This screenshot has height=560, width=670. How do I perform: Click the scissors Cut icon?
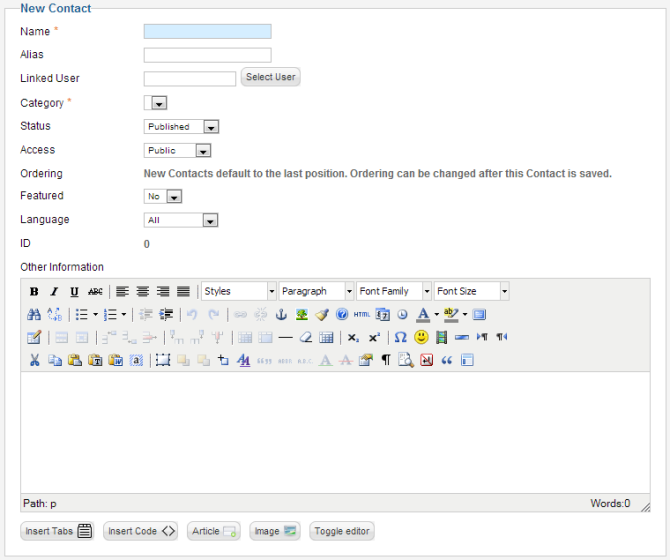point(34,361)
